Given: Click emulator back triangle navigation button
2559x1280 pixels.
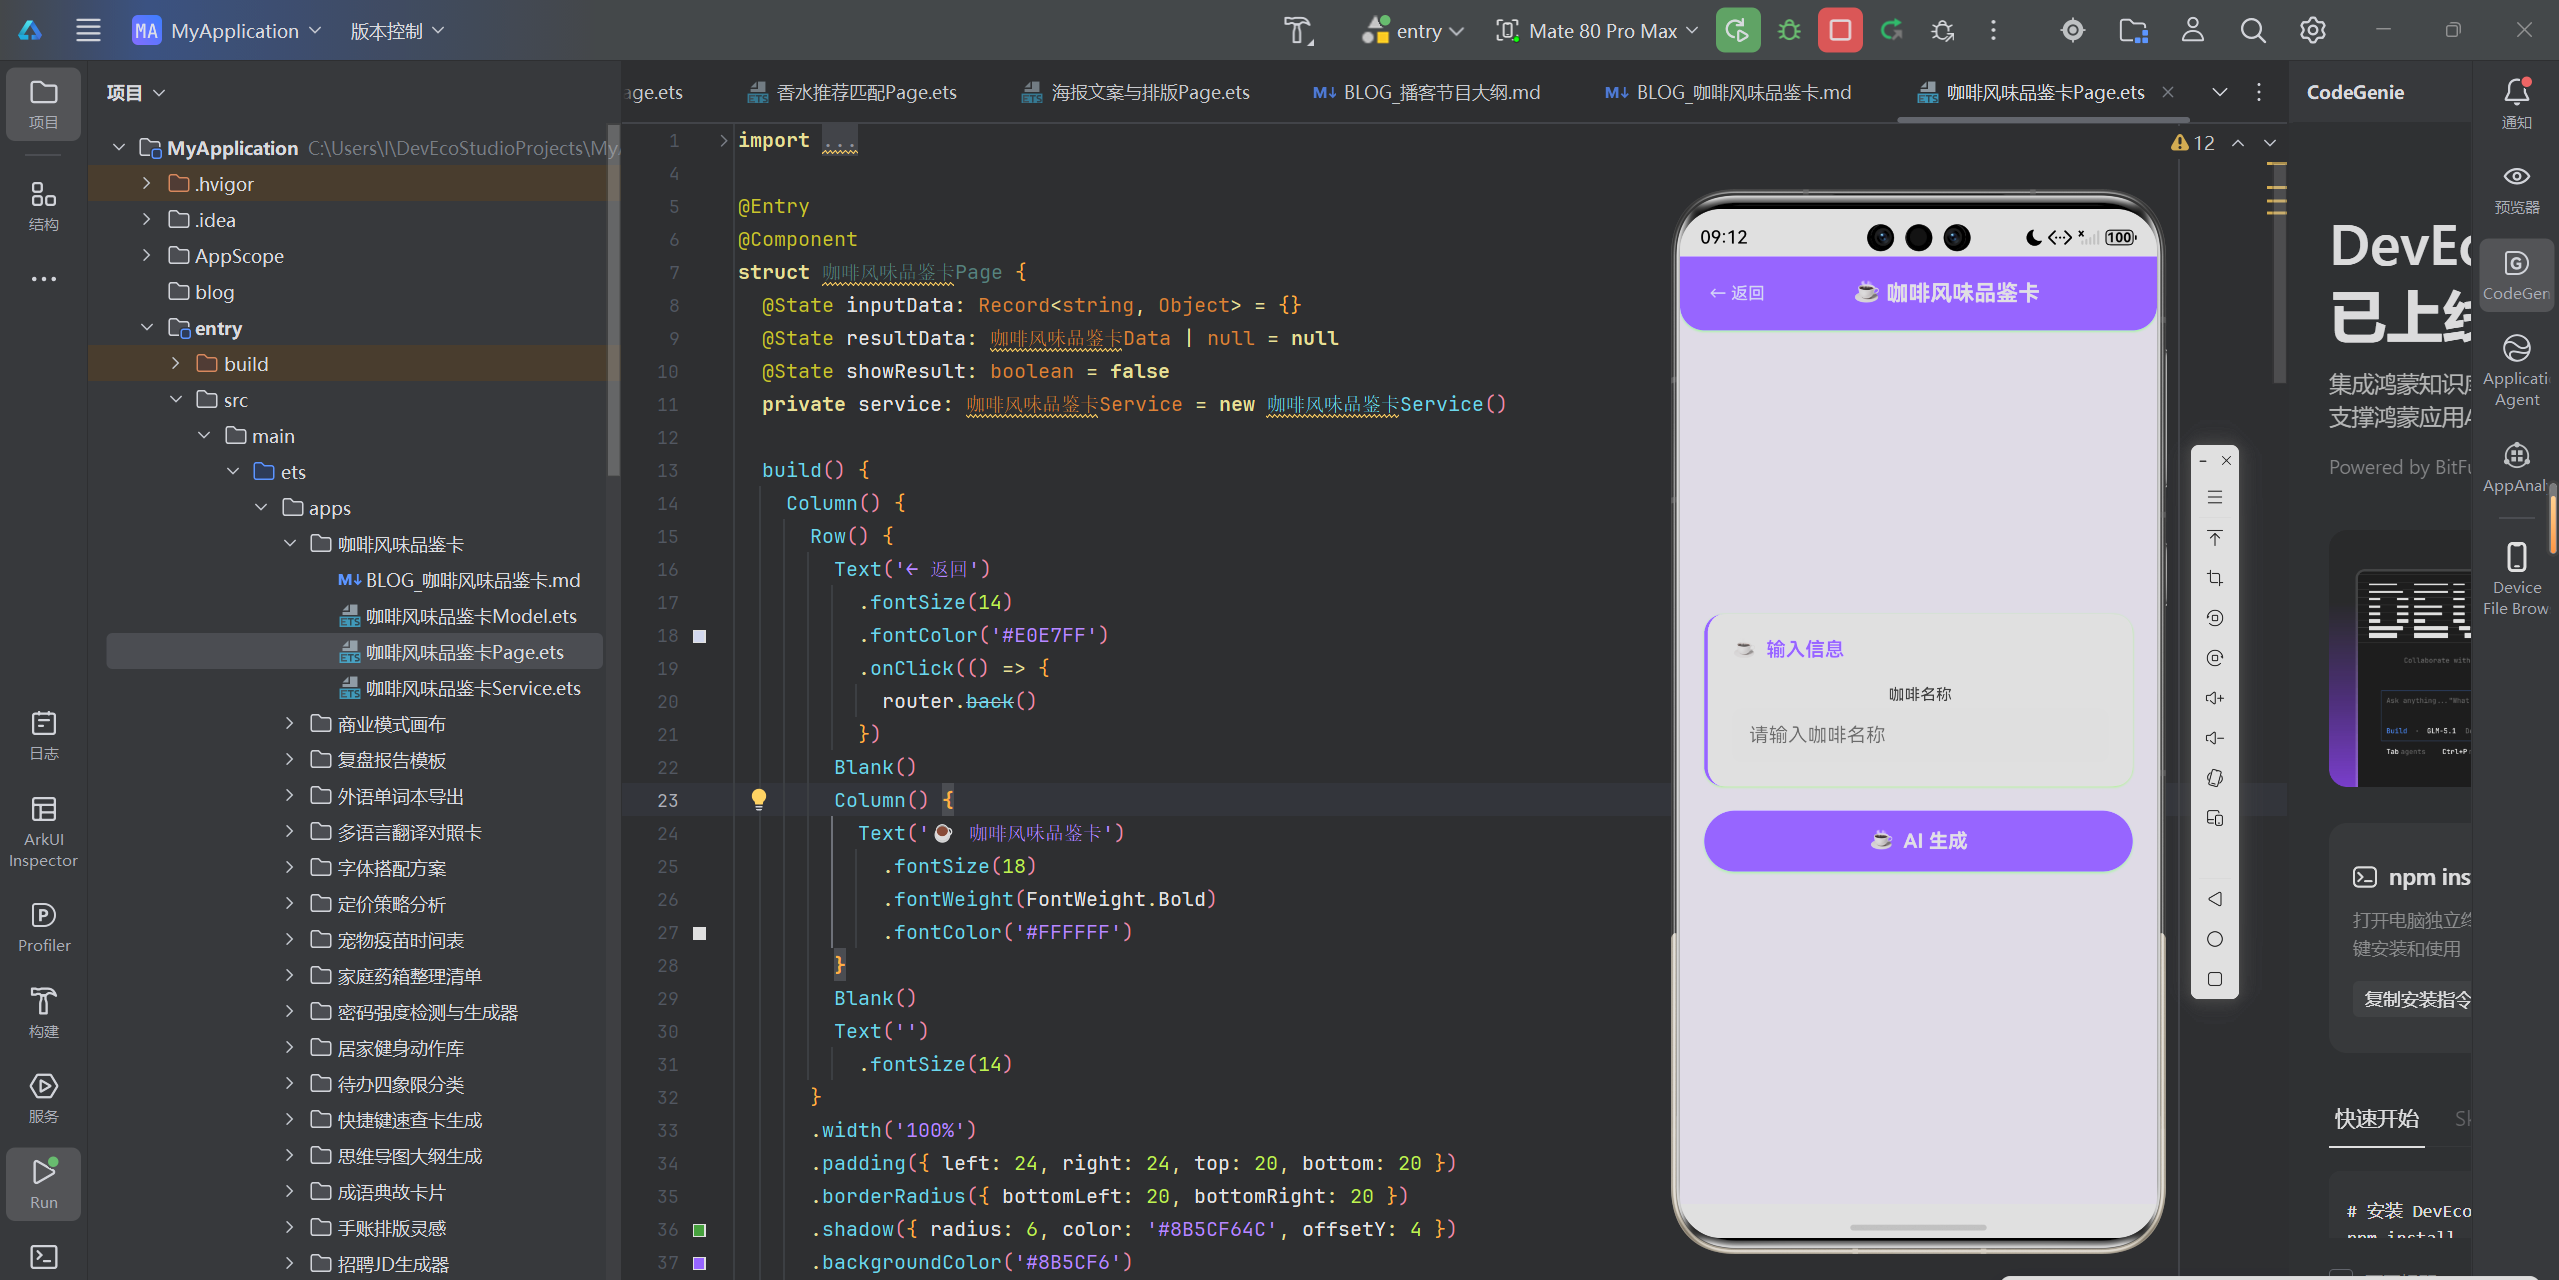Looking at the screenshot, I should (2215, 899).
